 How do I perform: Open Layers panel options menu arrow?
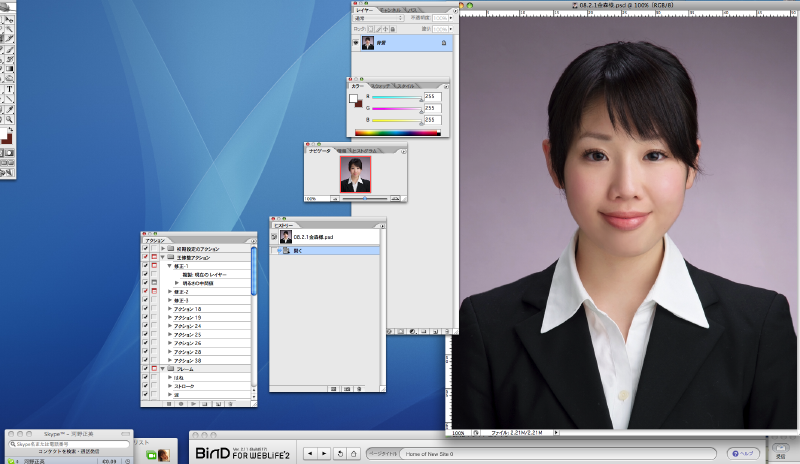[x=455, y=10]
